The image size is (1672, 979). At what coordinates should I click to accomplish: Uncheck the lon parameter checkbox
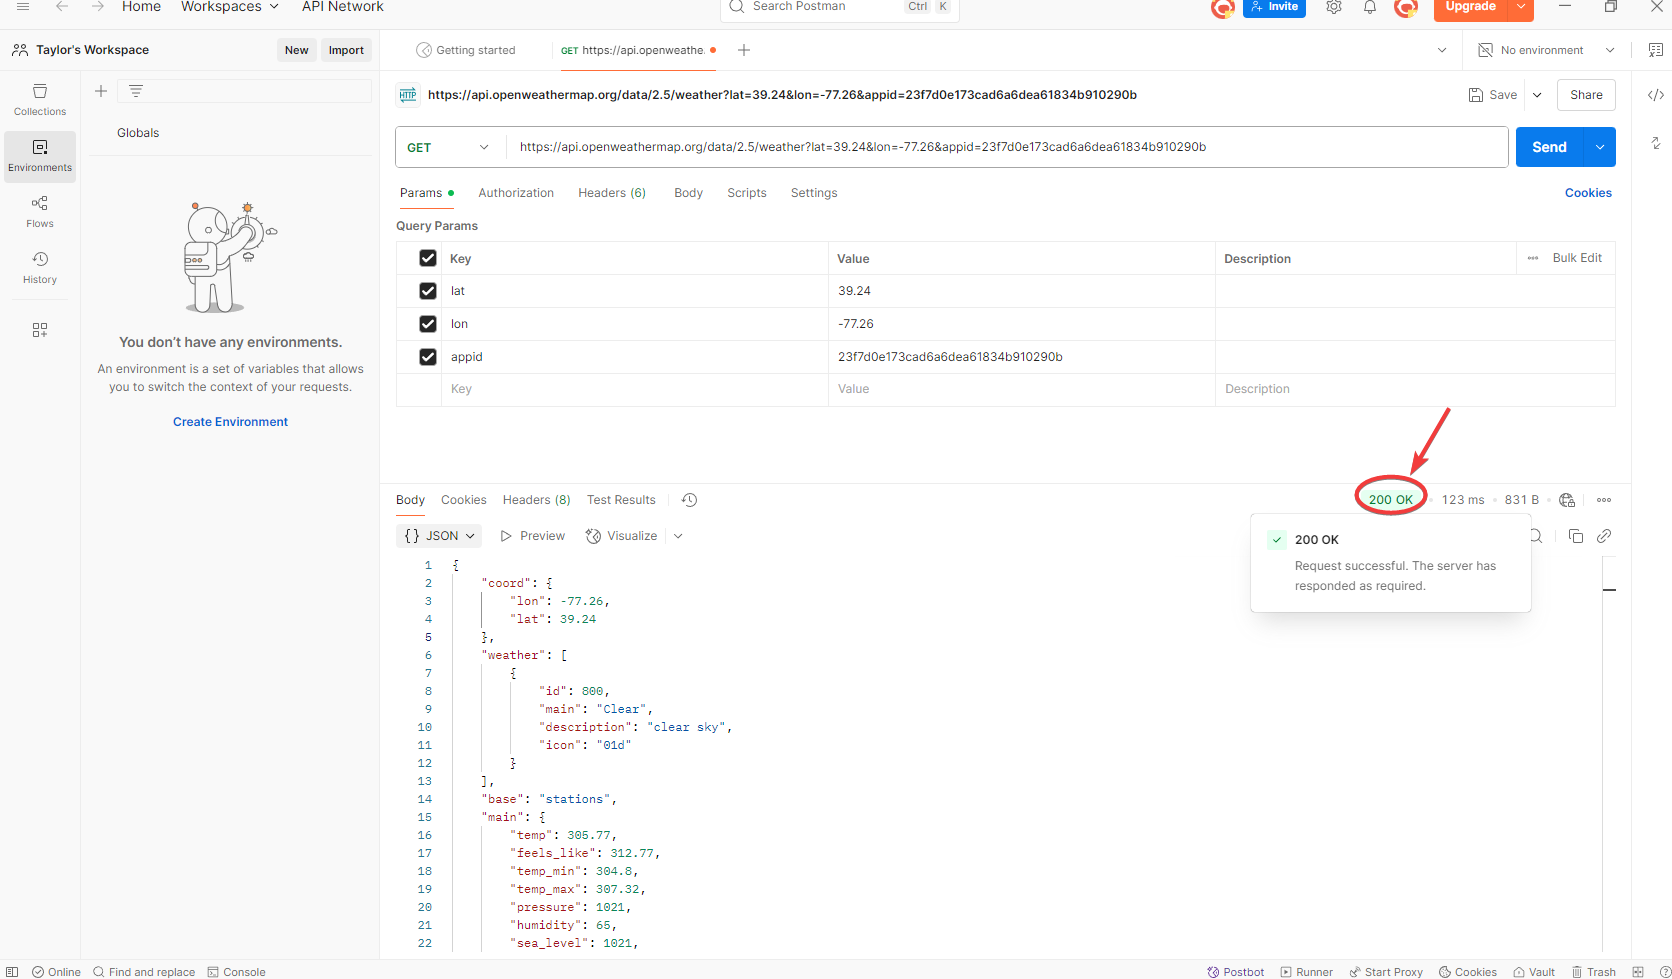(x=428, y=324)
